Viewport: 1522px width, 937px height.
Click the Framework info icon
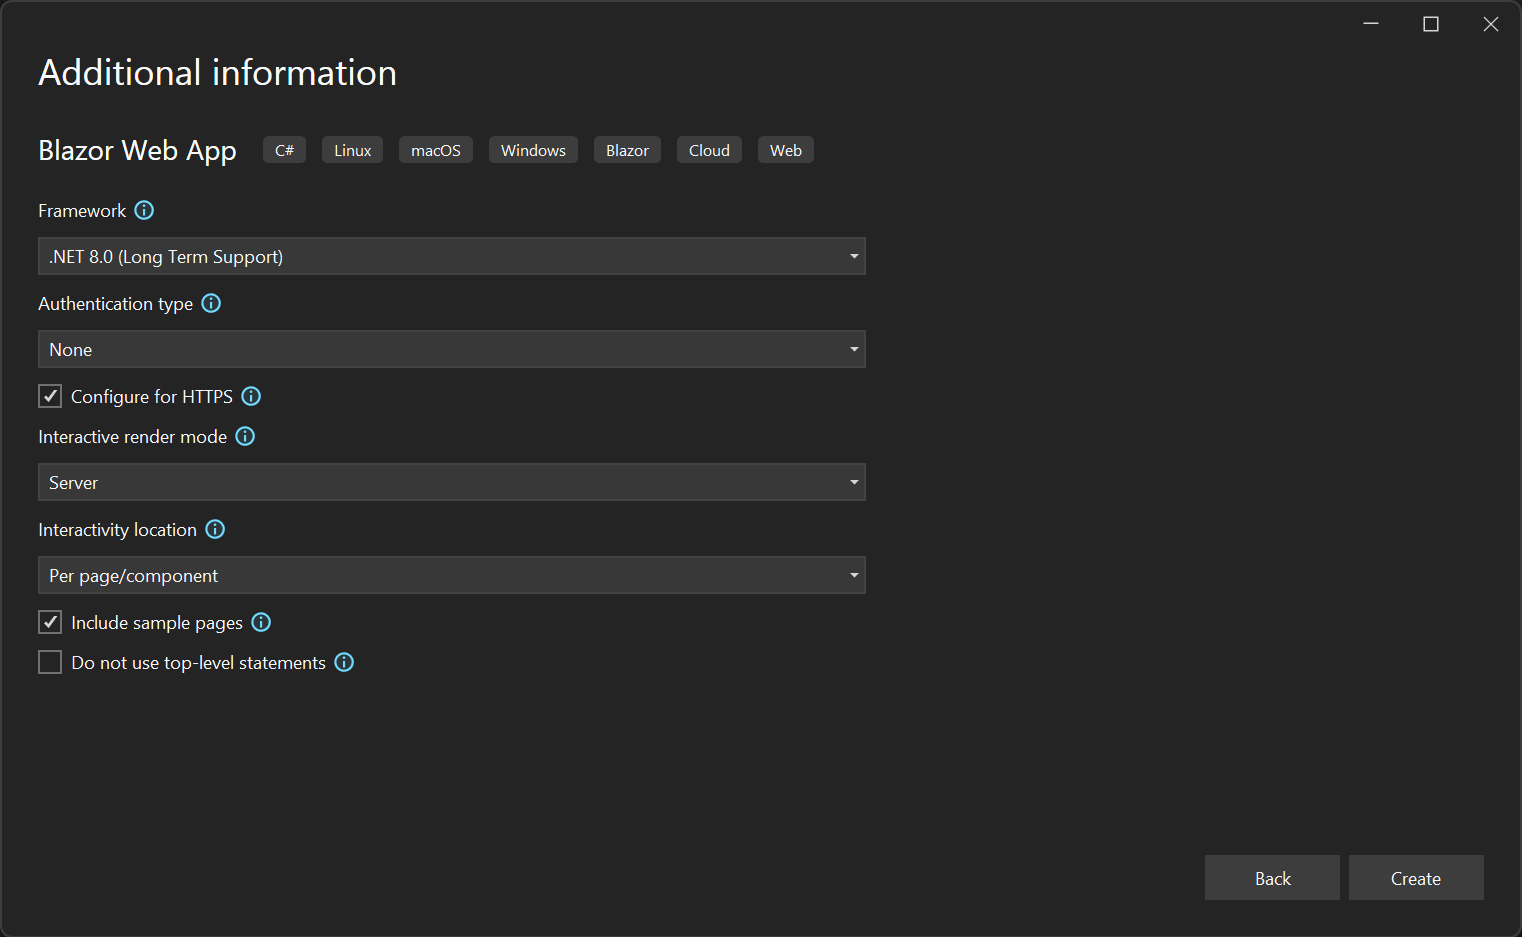(x=144, y=210)
